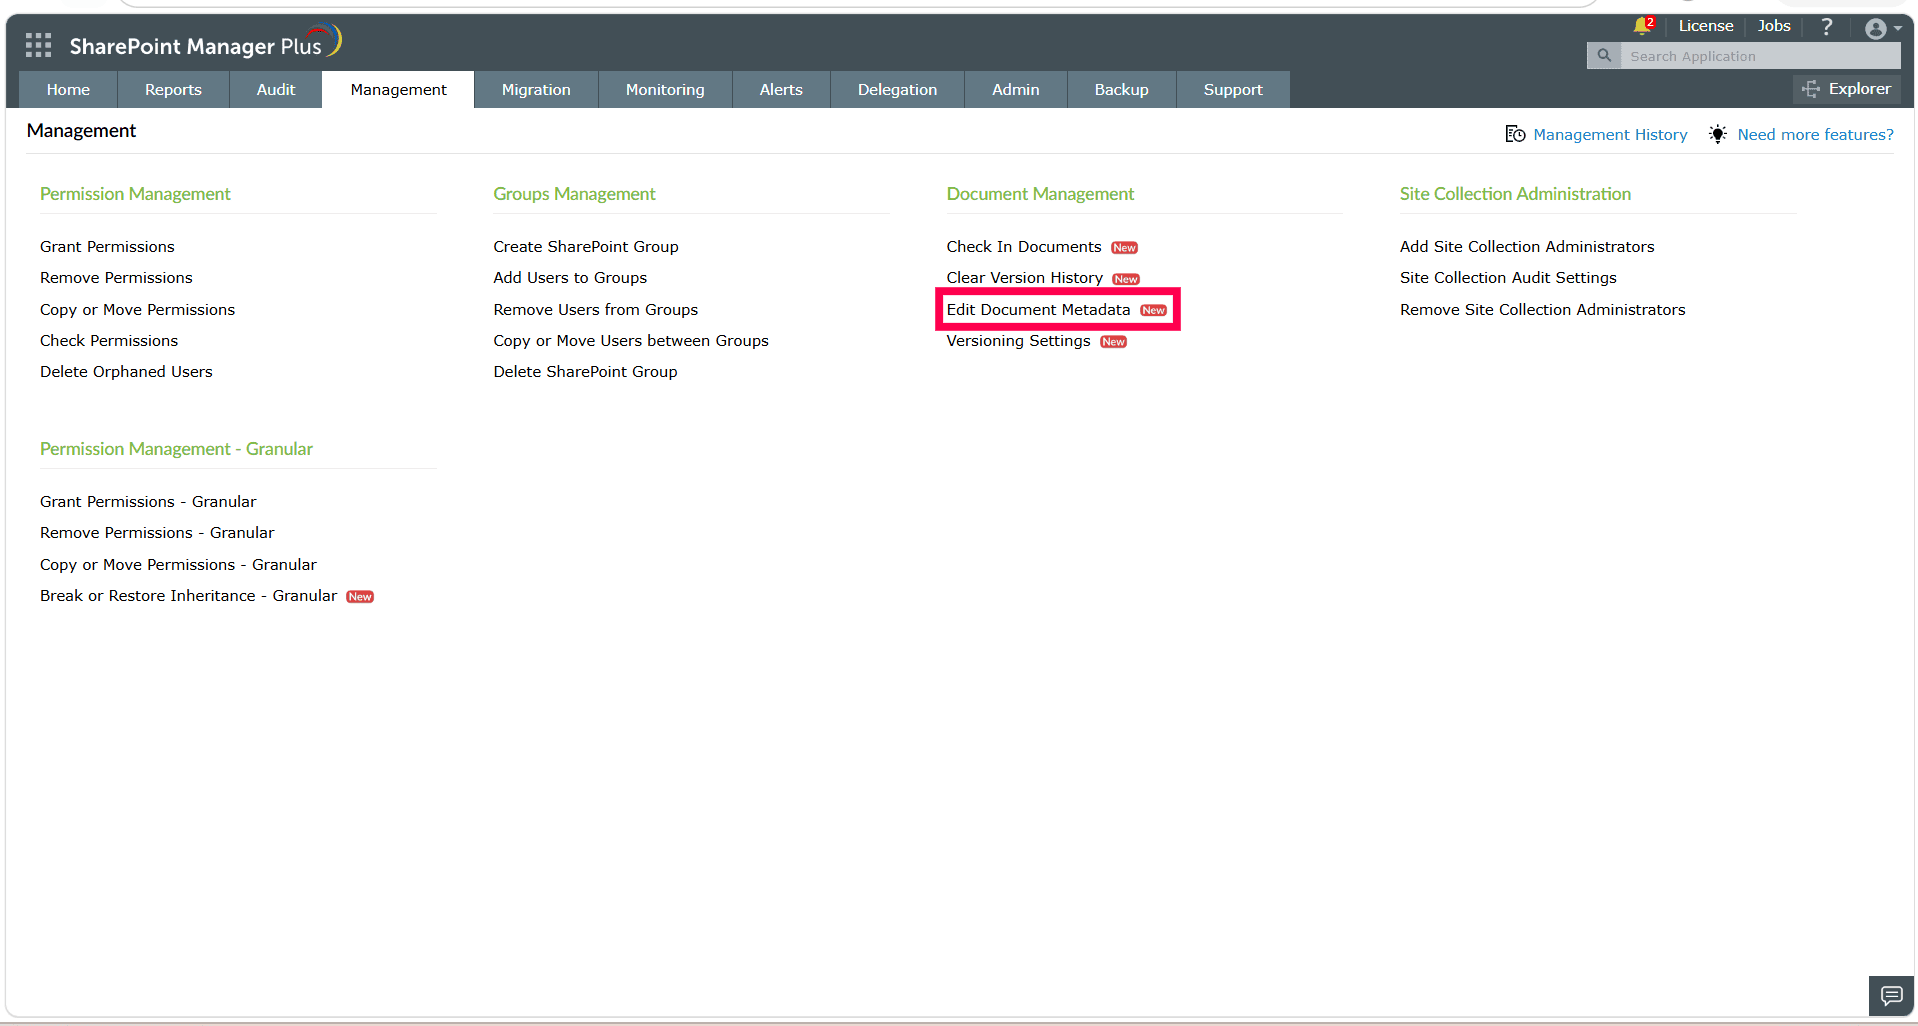Viewport: 1918px width, 1026px height.
Task: Open Remove Permissions
Action: tap(116, 277)
